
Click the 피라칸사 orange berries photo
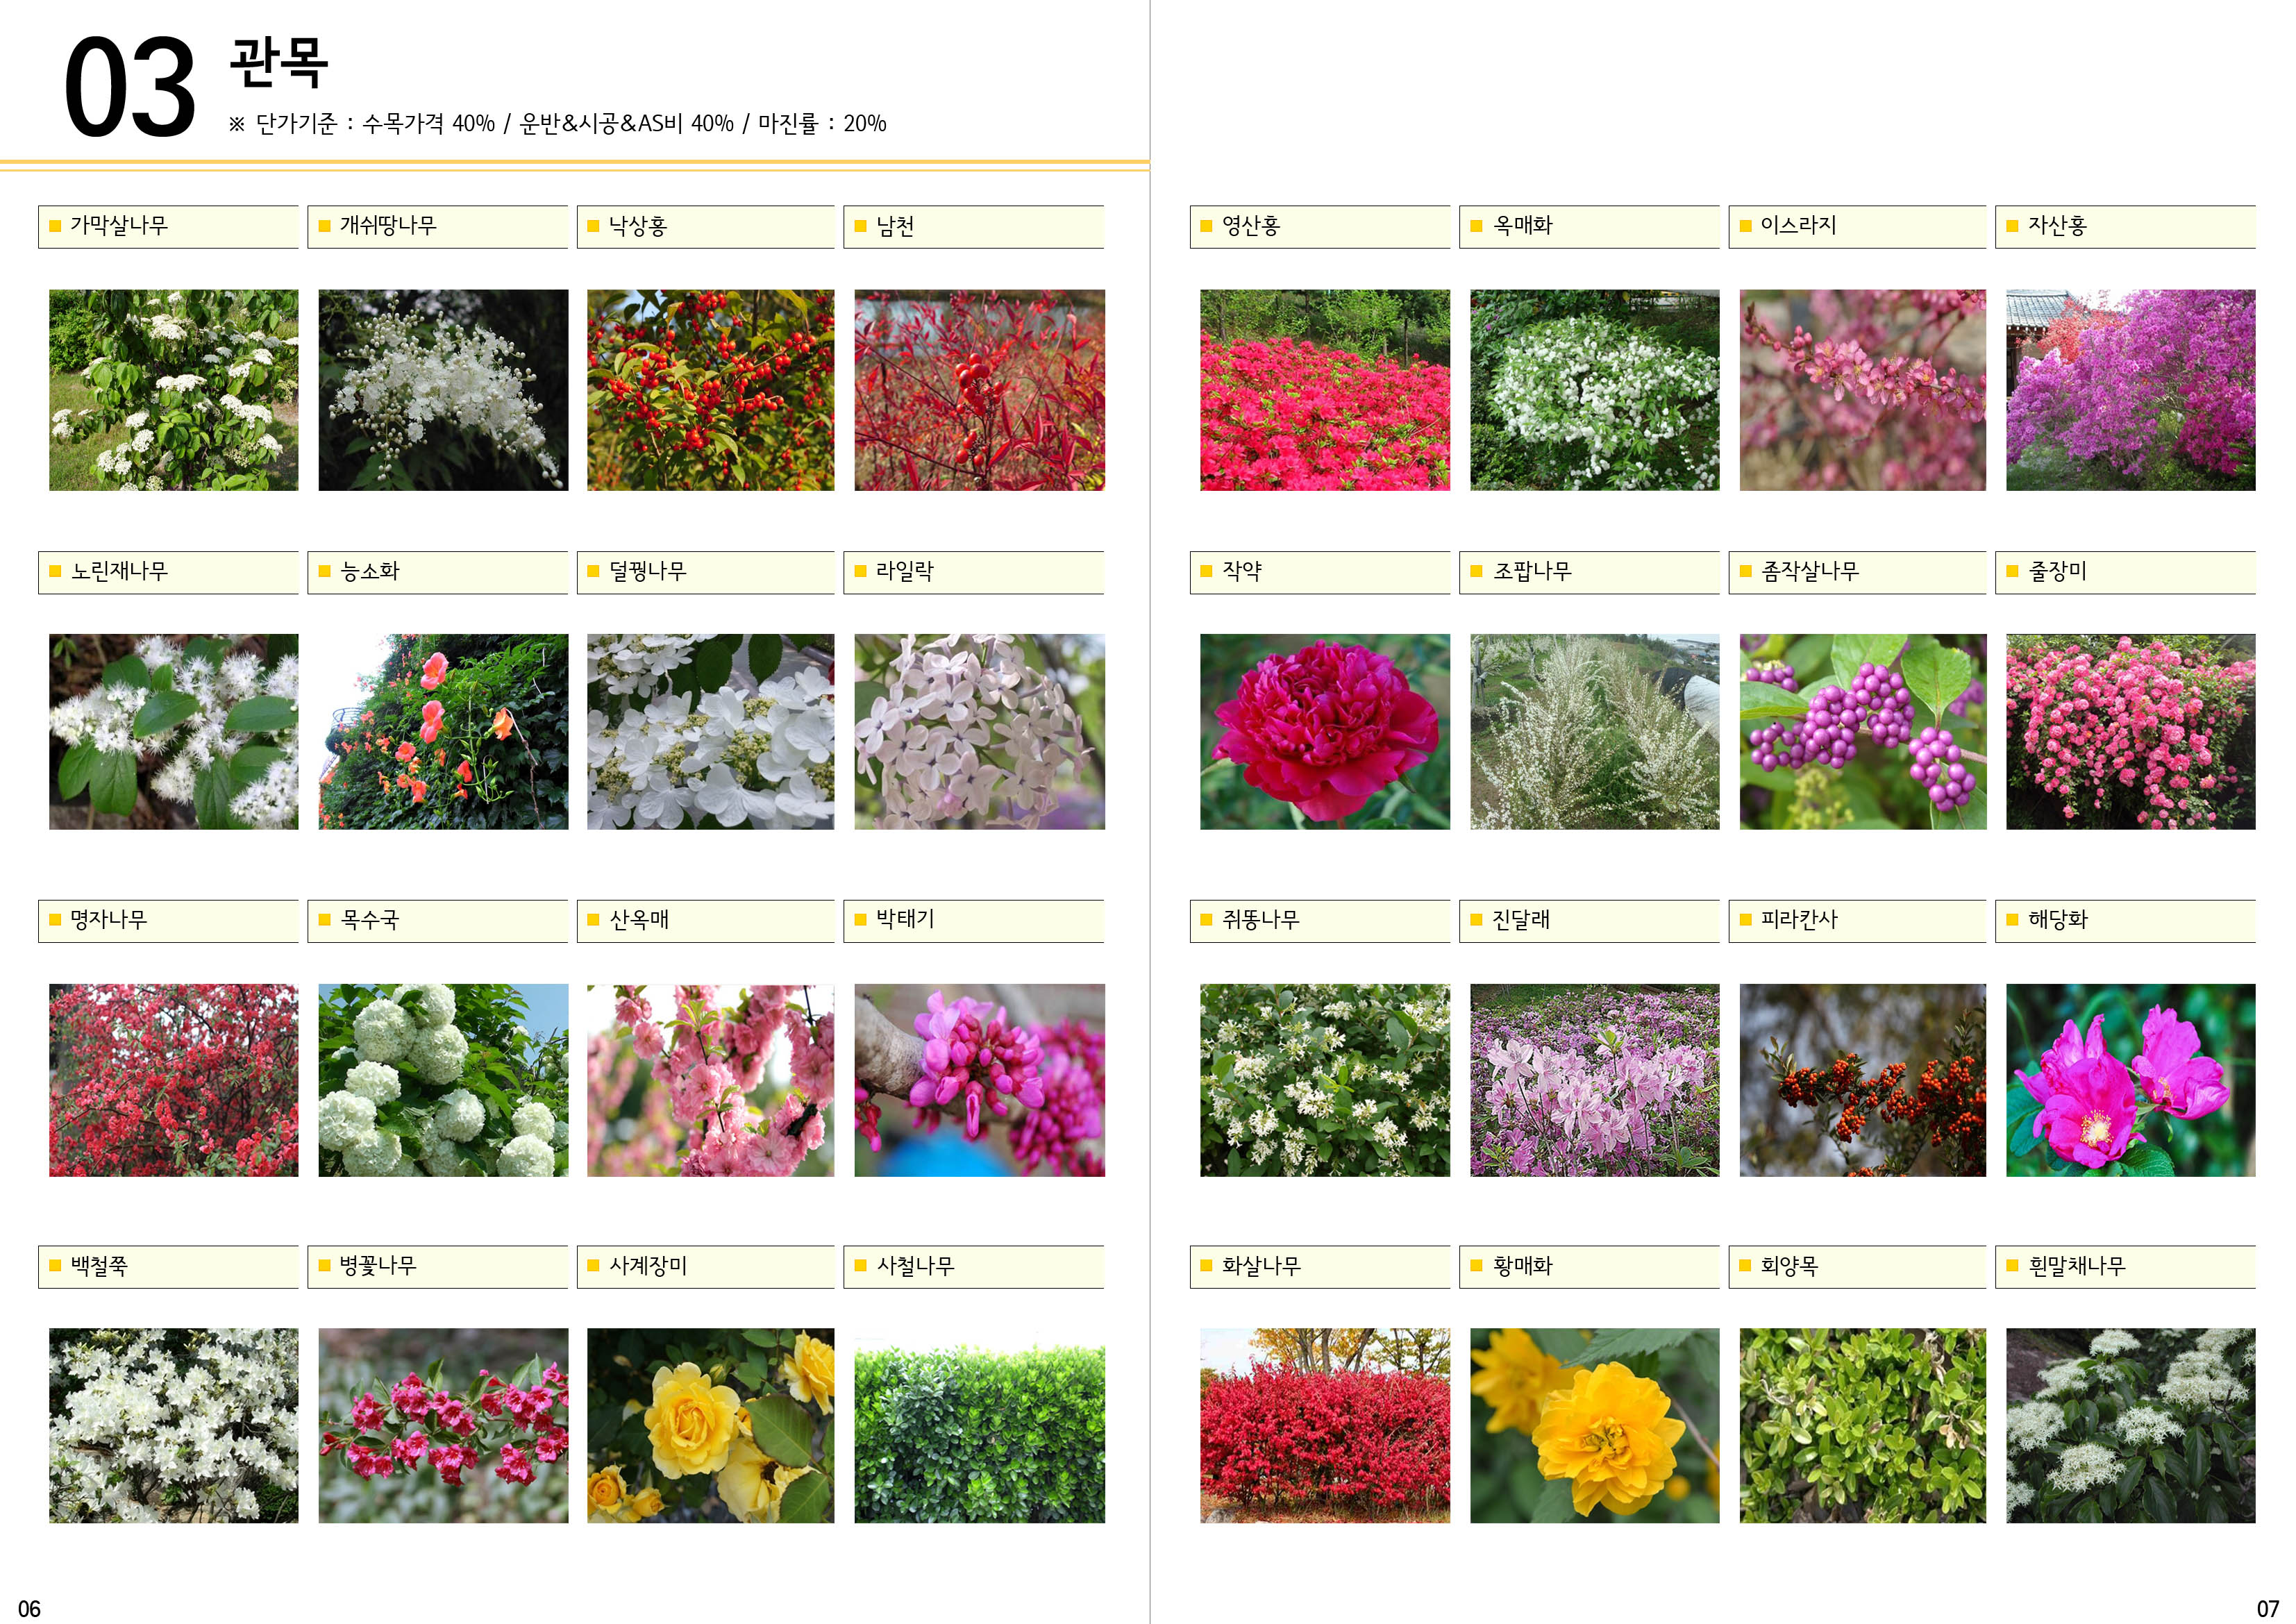tap(1863, 1080)
